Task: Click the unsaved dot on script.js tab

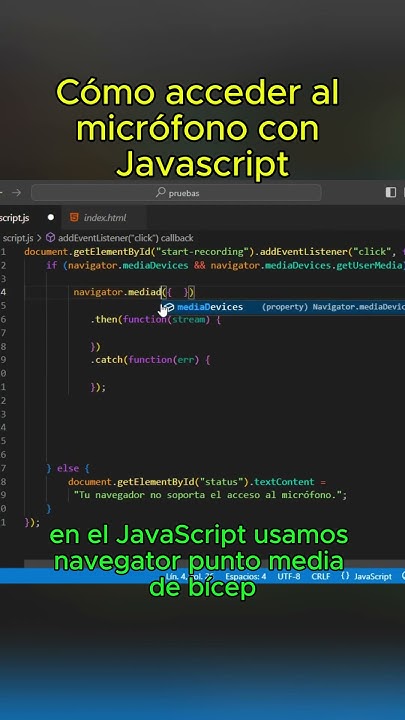Action: (x=51, y=217)
